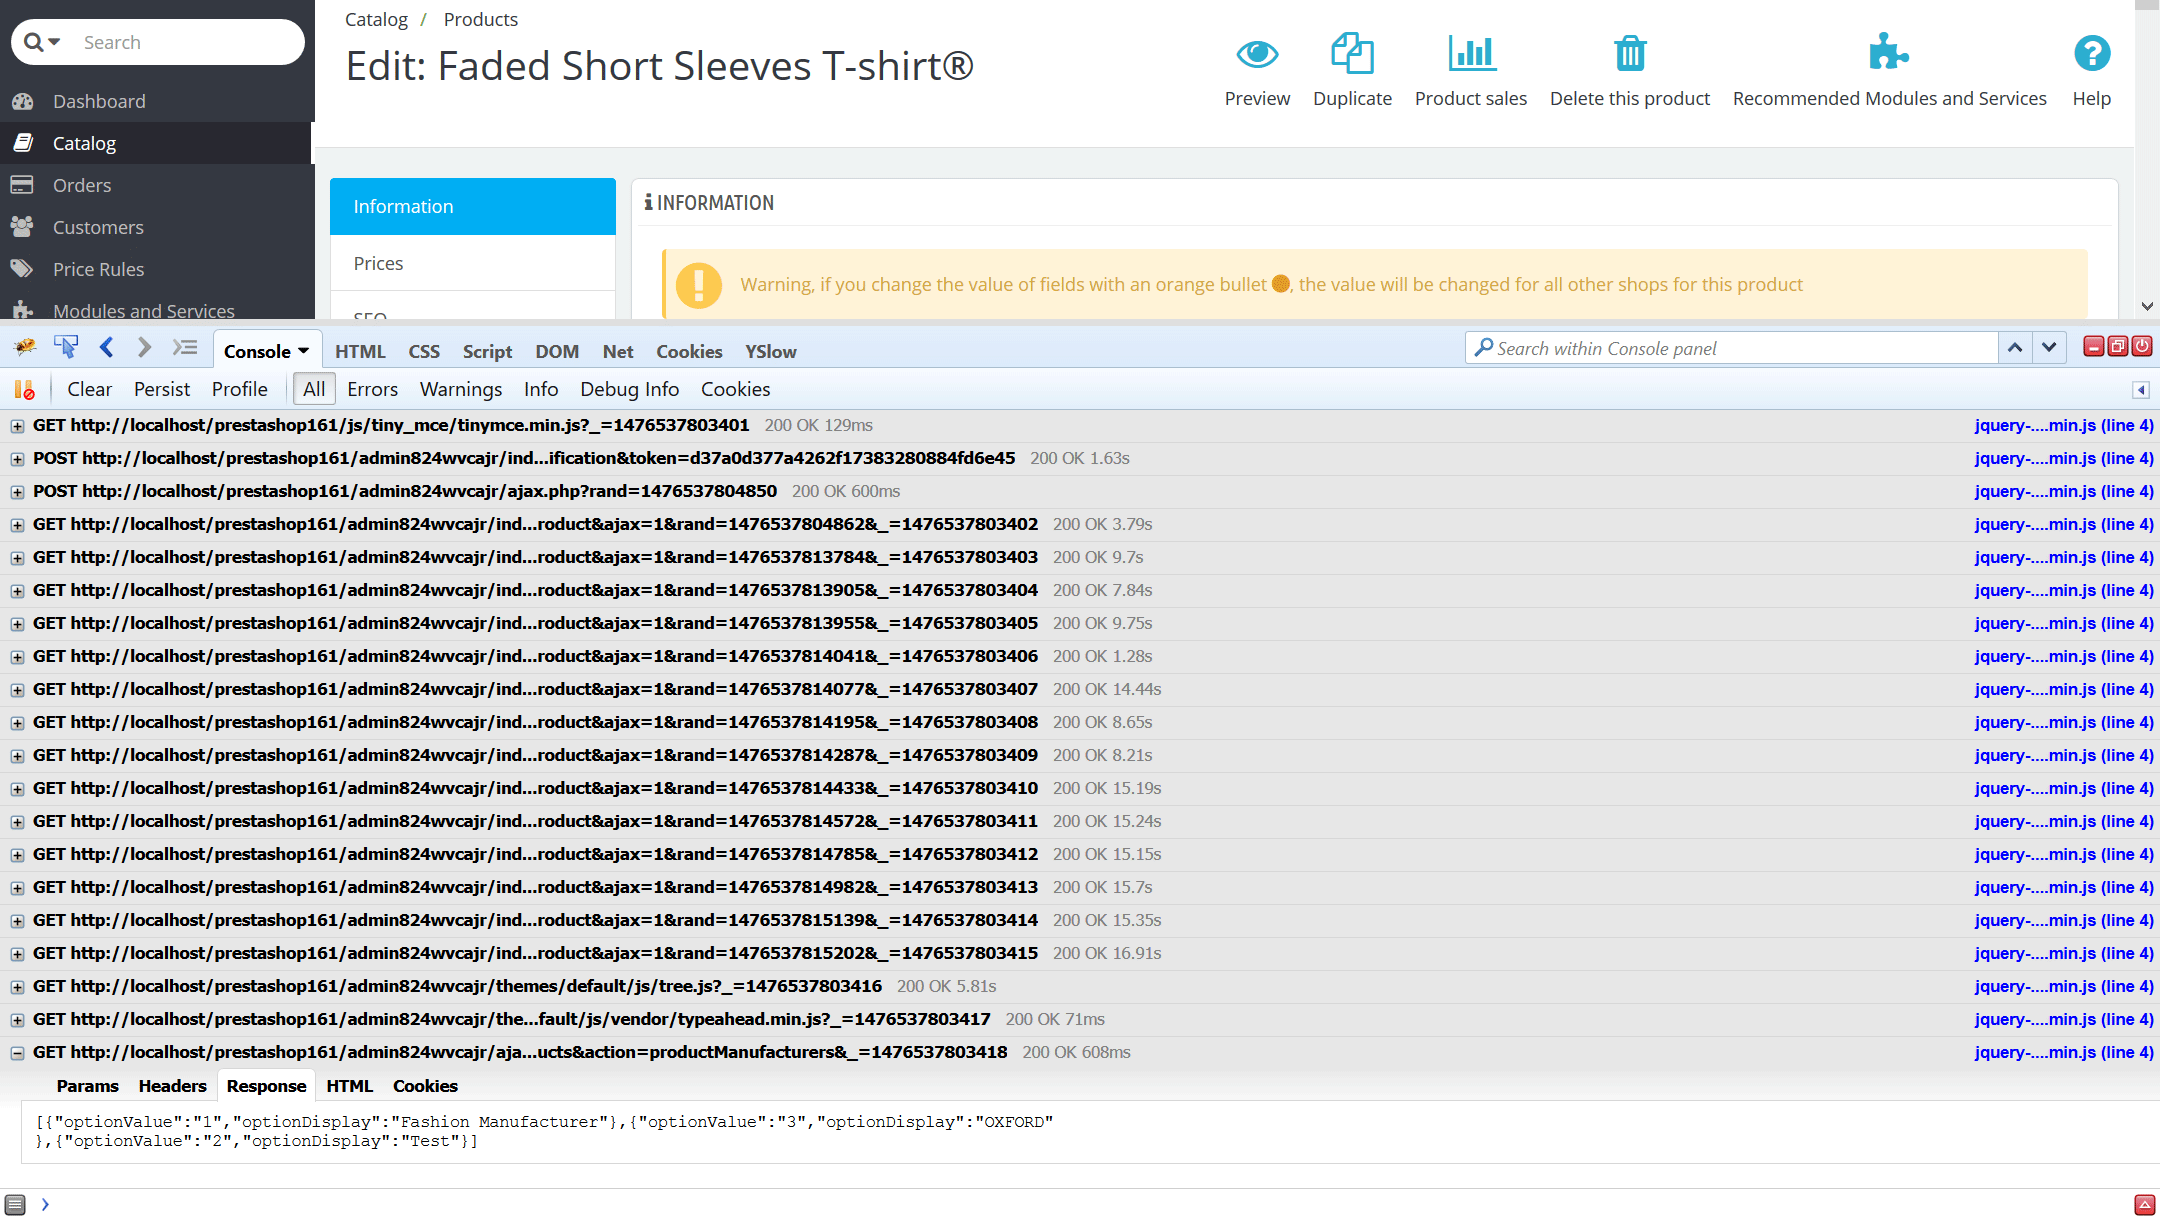This screenshot has height=1216, width=2160.
Task: Expand the tree.js GET request
Action: click(x=17, y=987)
